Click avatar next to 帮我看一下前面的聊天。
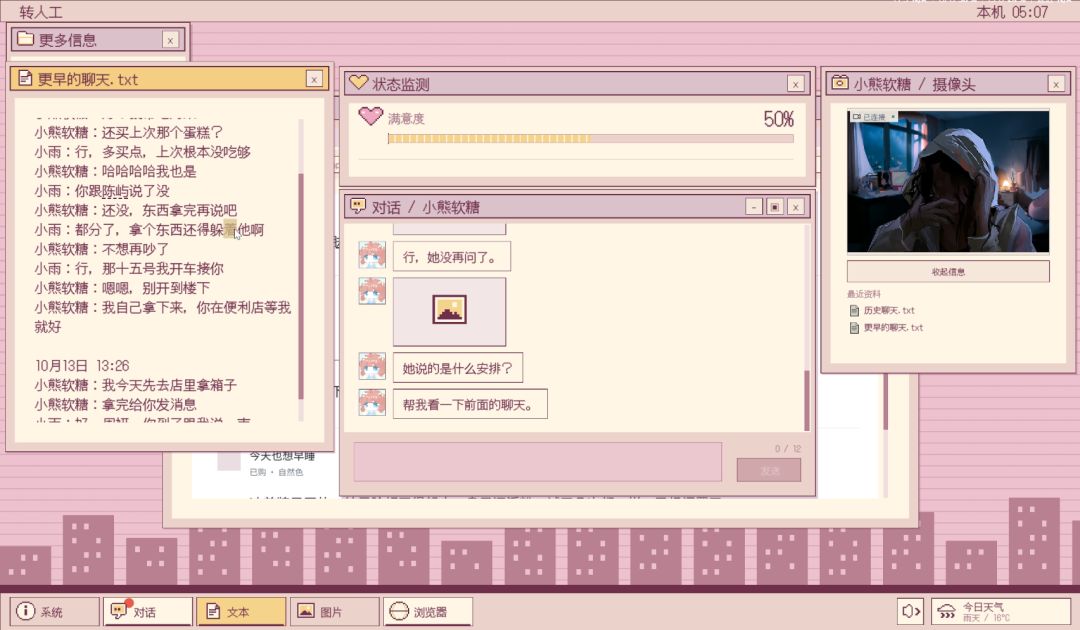The height and width of the screenshot is (630, 1080). pyautogui.click(x=372, y=403)
